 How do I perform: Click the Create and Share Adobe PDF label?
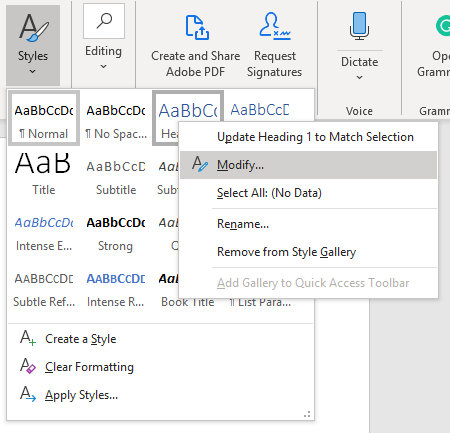pos(196,64)
